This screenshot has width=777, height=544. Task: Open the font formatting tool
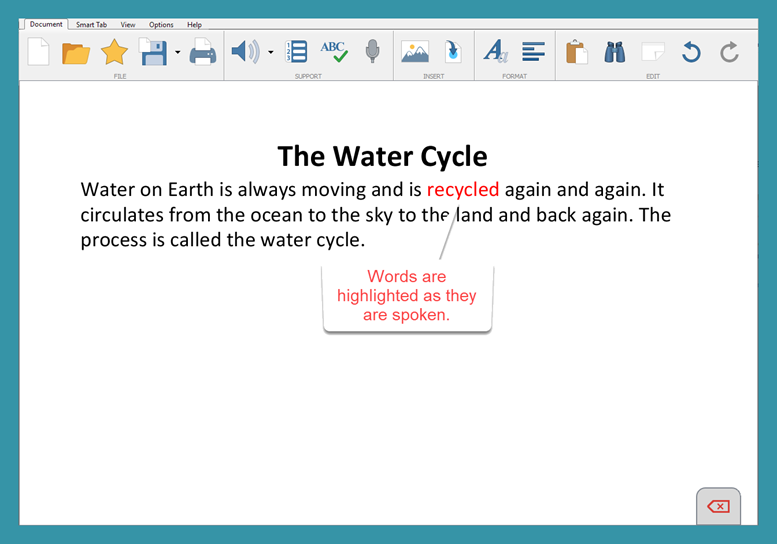(x=495, y=52)
